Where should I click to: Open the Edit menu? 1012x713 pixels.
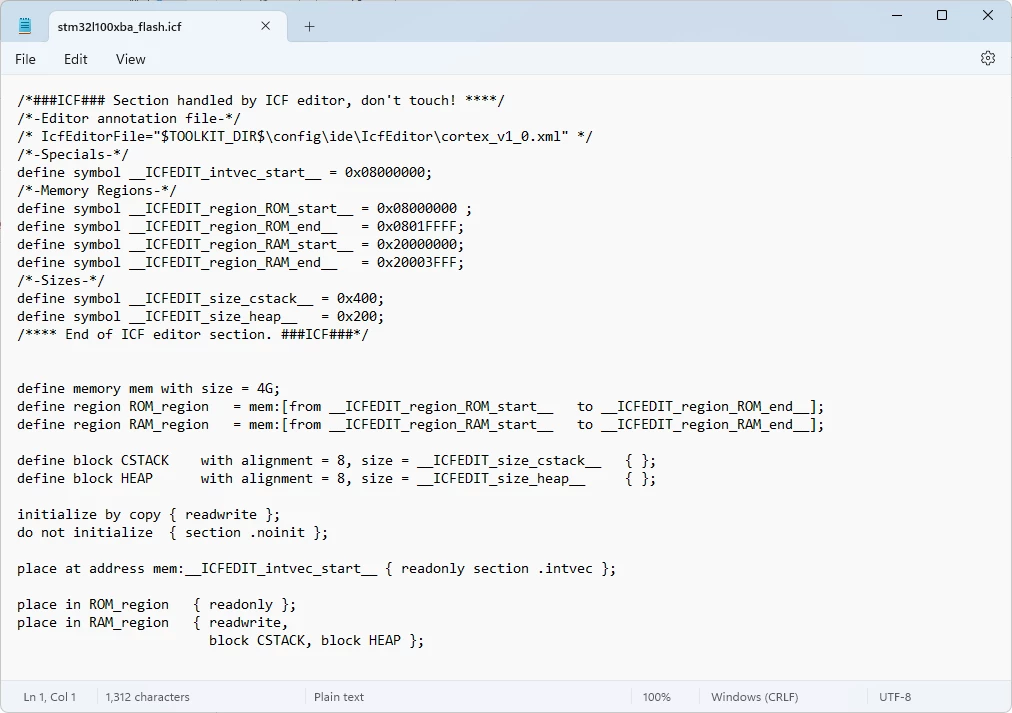(76, 59)
